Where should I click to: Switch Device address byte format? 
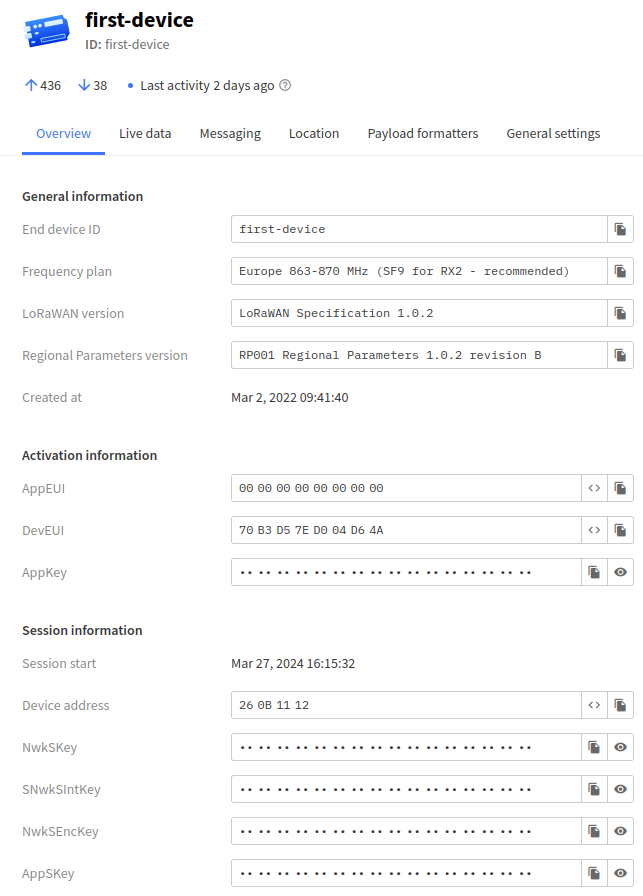coord(594,706)
